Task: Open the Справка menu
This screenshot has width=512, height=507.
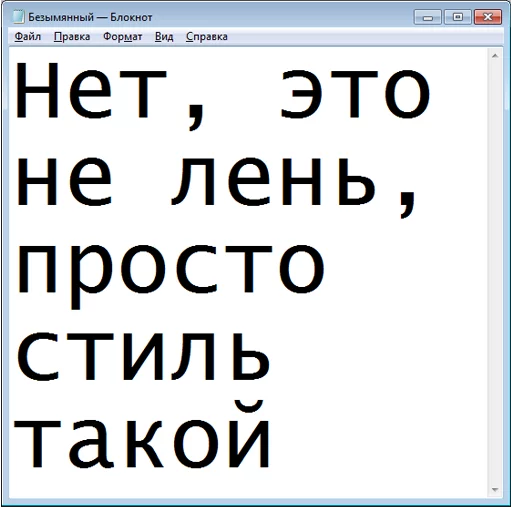Action: 207,36
